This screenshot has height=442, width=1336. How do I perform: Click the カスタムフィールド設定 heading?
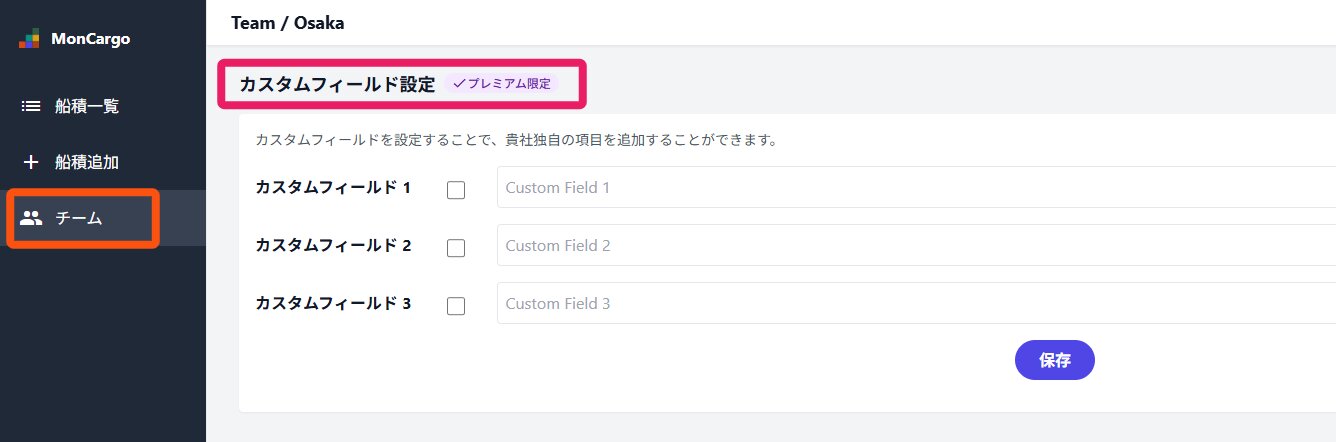coord(337,84)
